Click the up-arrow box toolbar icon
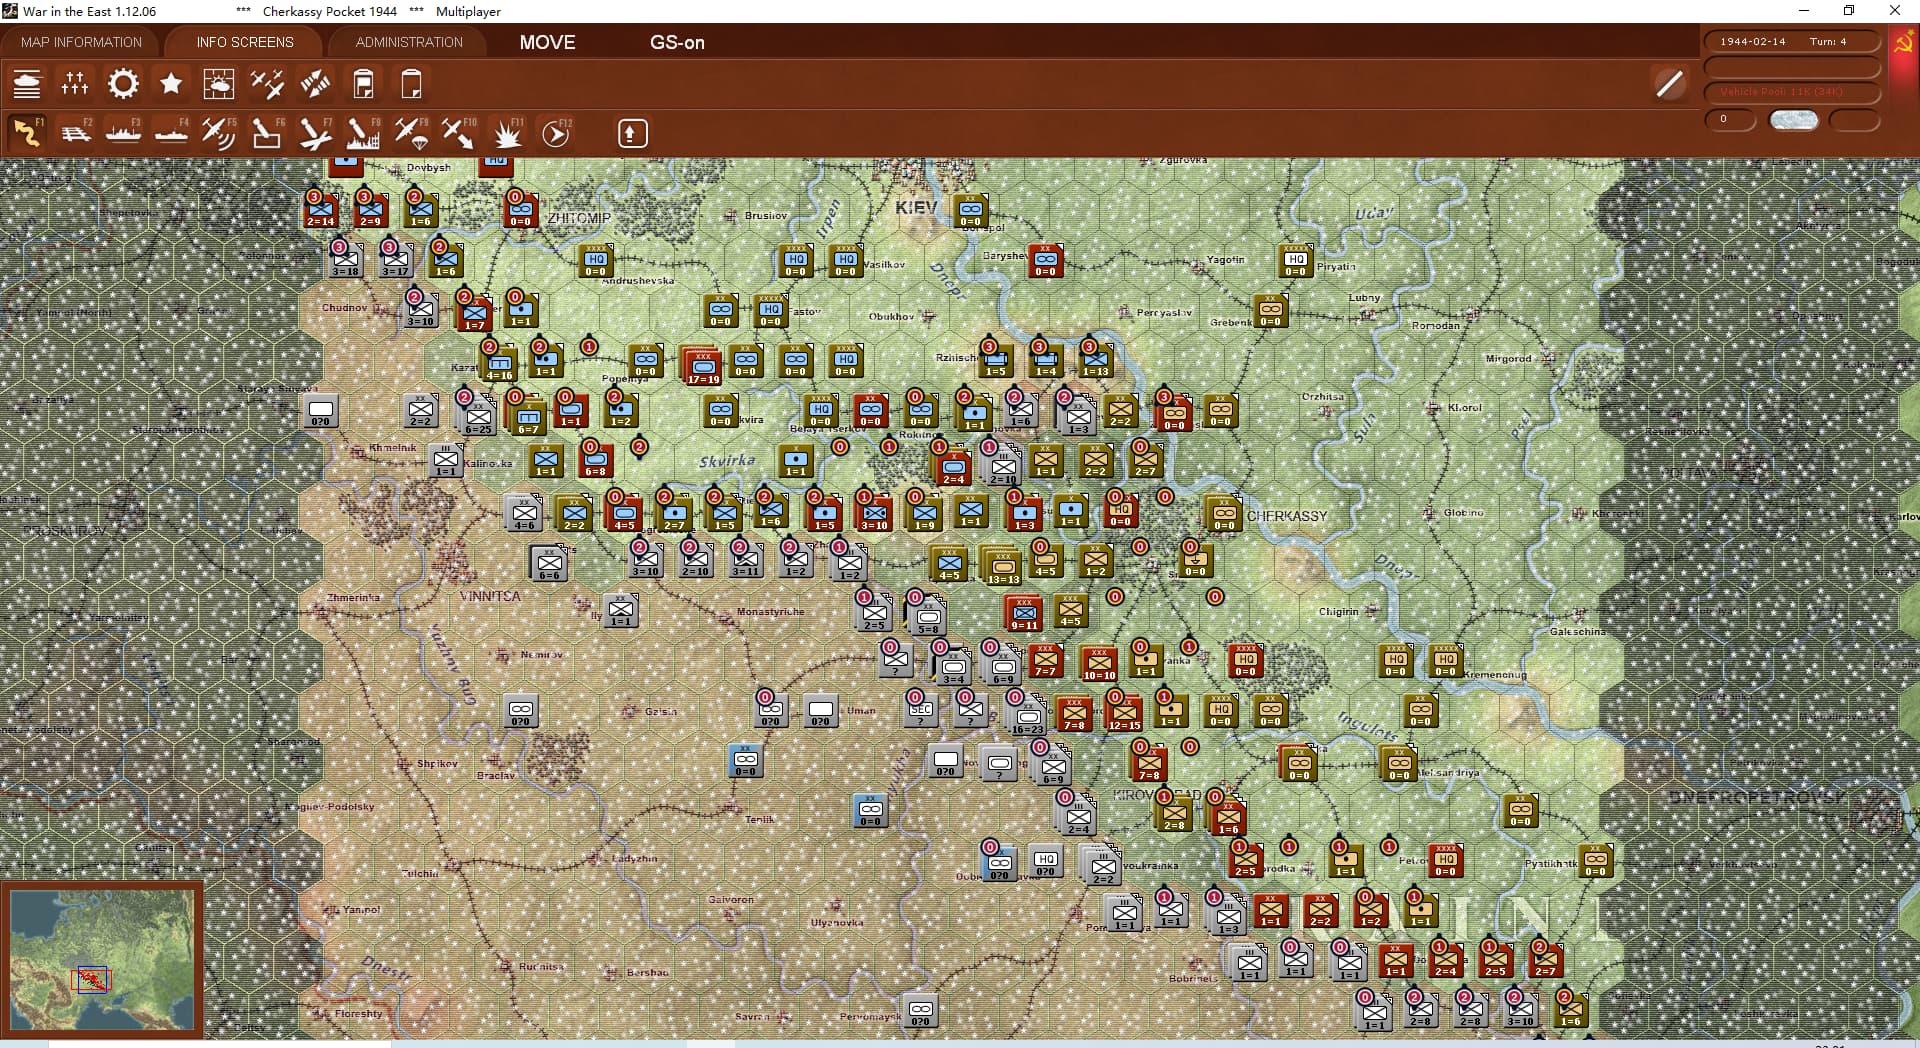The width and height of the screenshot is (1920, 1048). coord(632,133)
